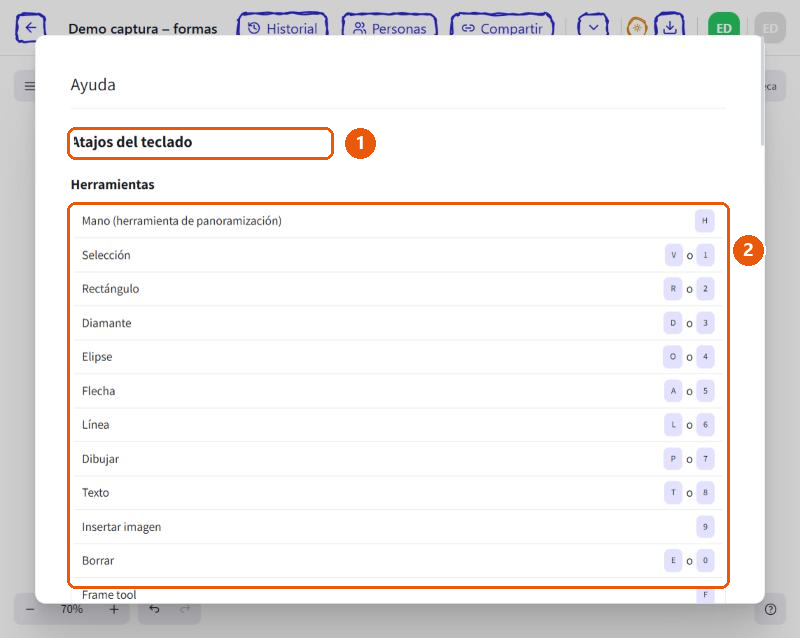
Task: Select the "Atajos del teclado" heading
Action: (x=132, y=142)
